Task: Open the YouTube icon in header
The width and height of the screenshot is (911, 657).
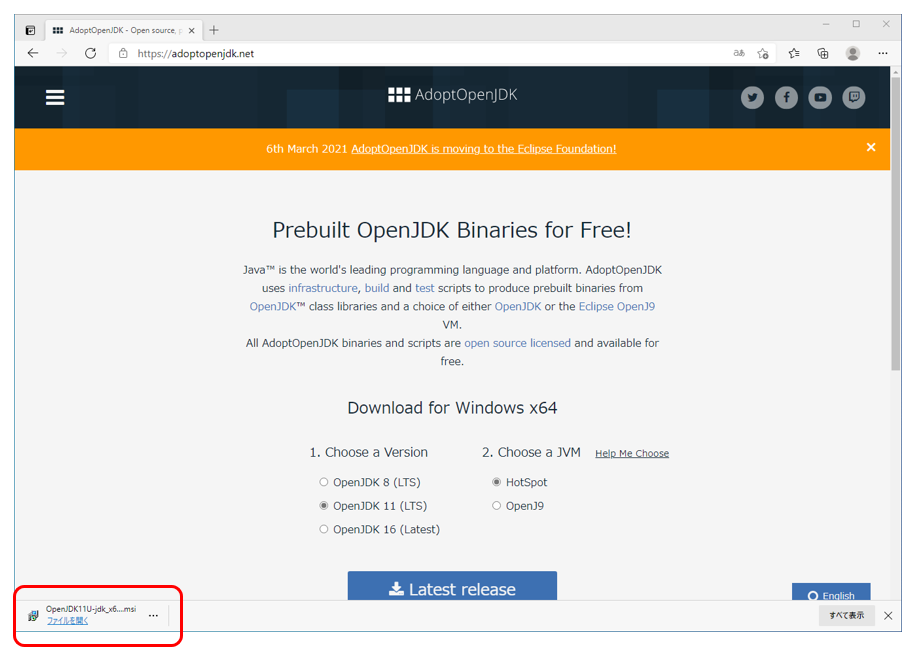Action: tap(820, 98)
